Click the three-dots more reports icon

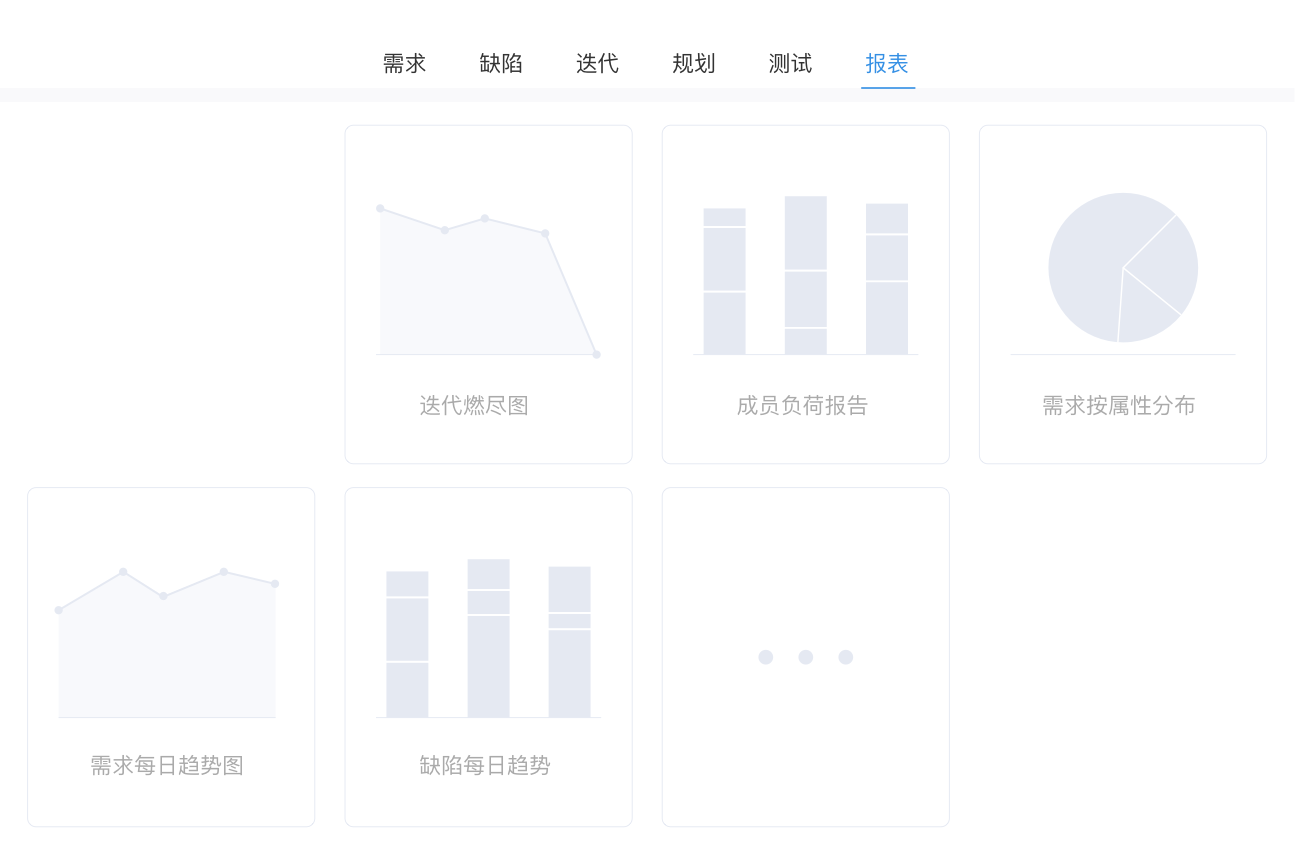[805, 657]
